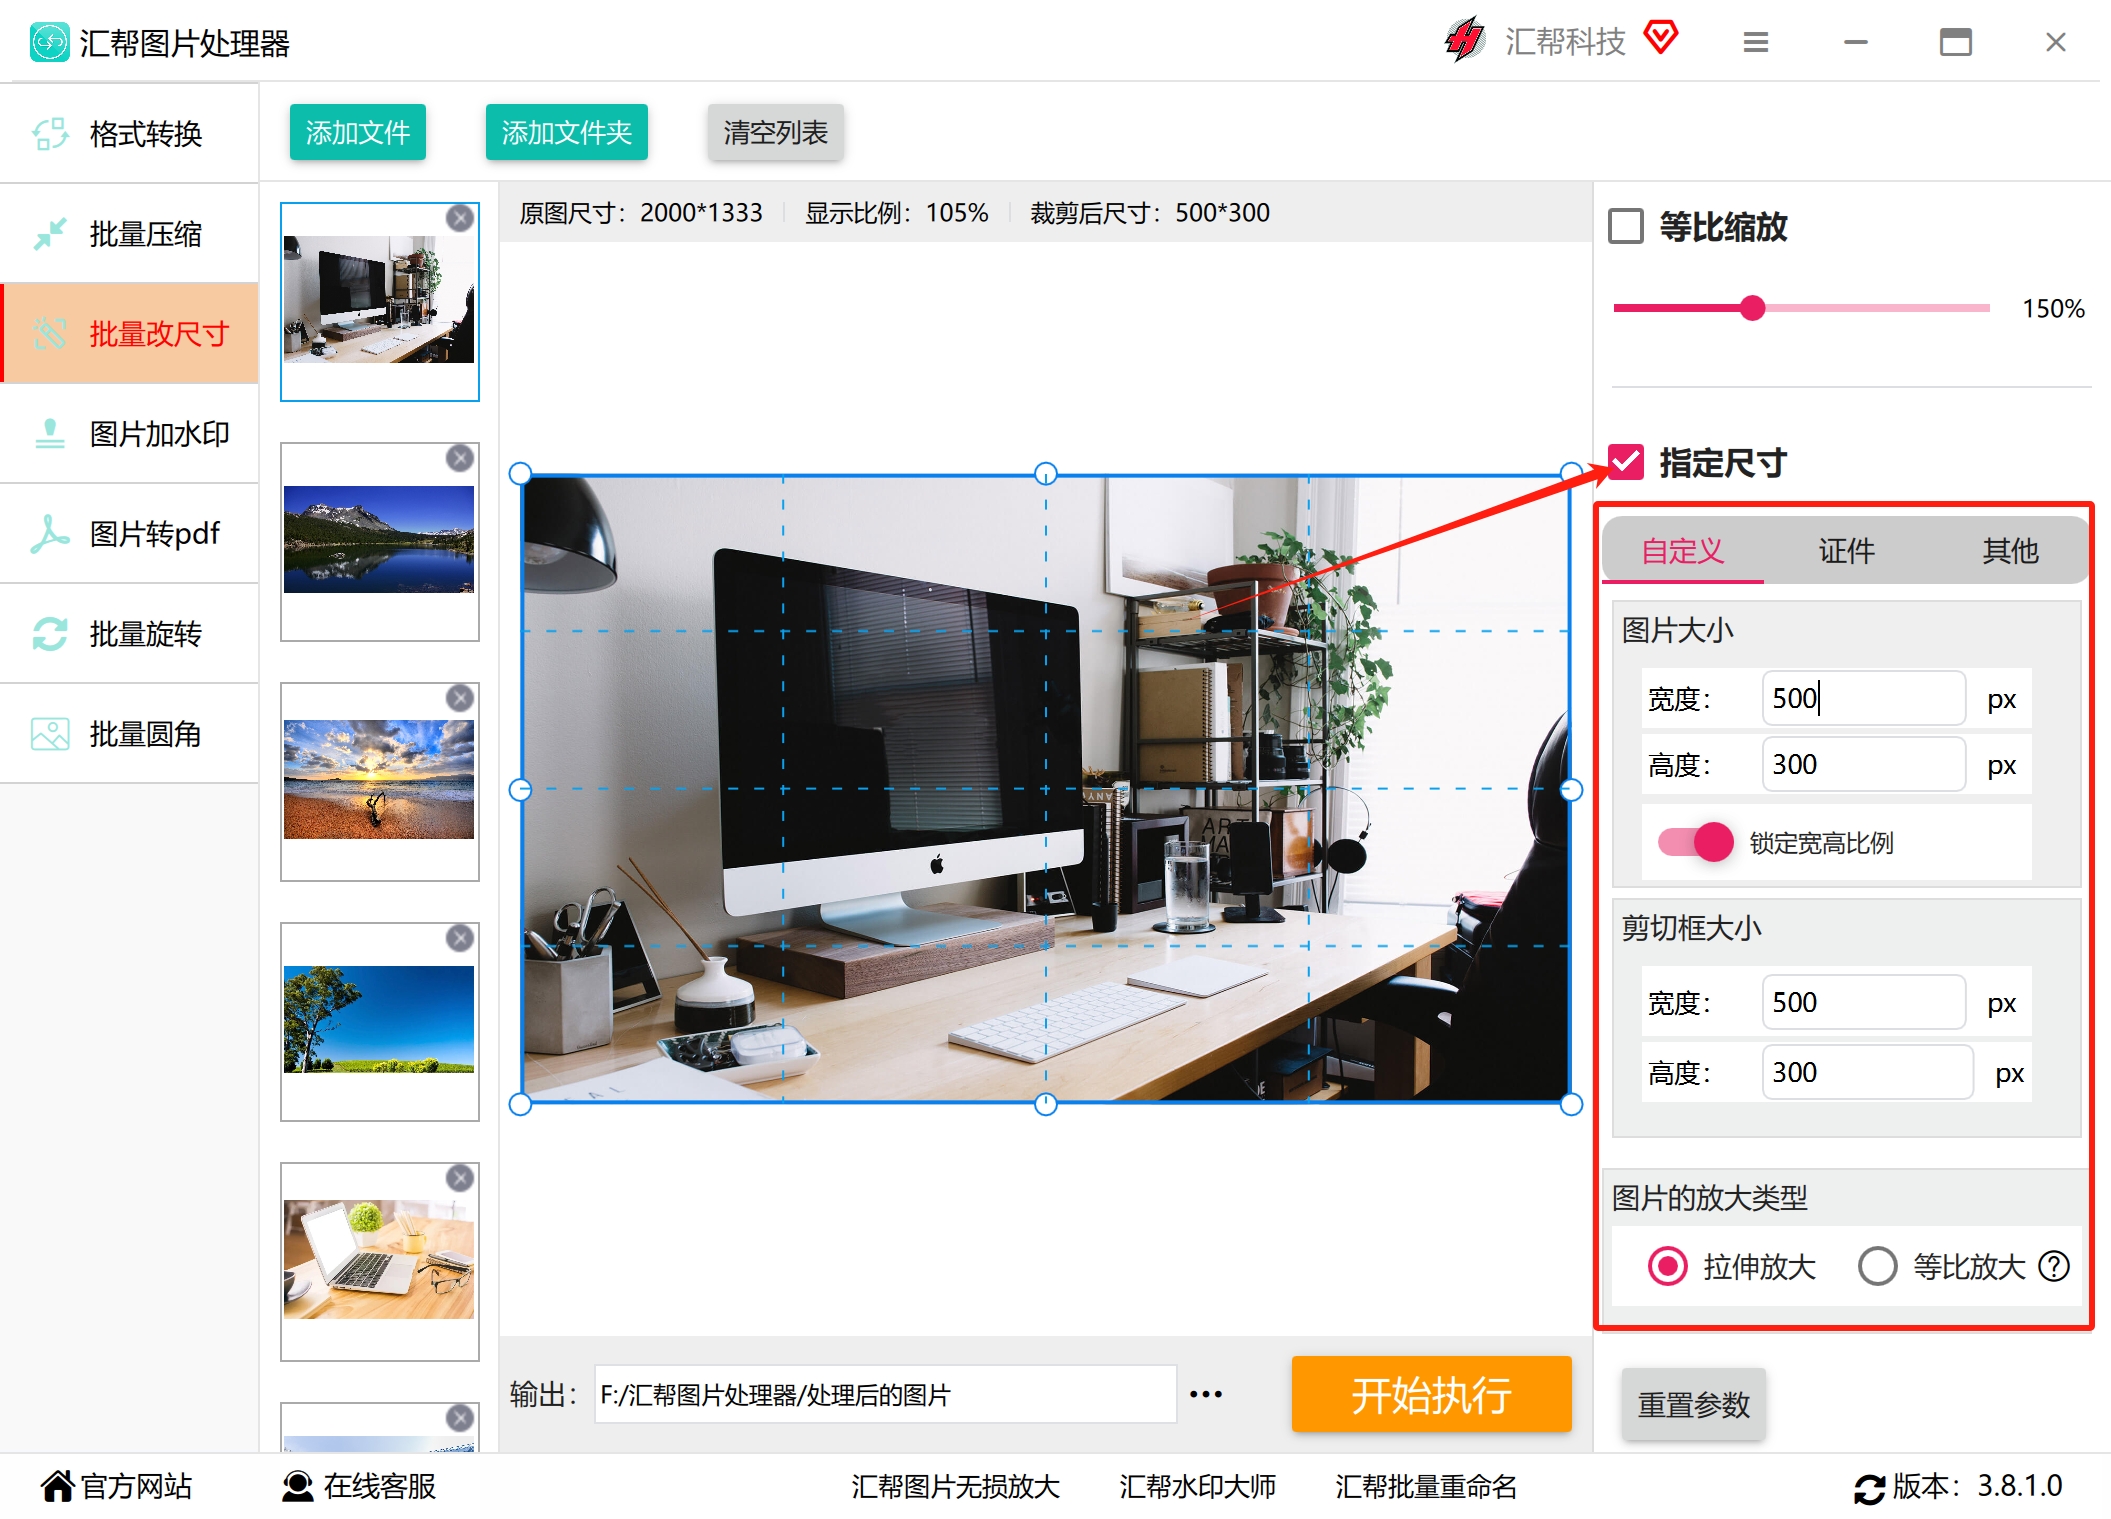Click the bottom-right crop handle

pyautogui.click(x=1571, y=1104)
